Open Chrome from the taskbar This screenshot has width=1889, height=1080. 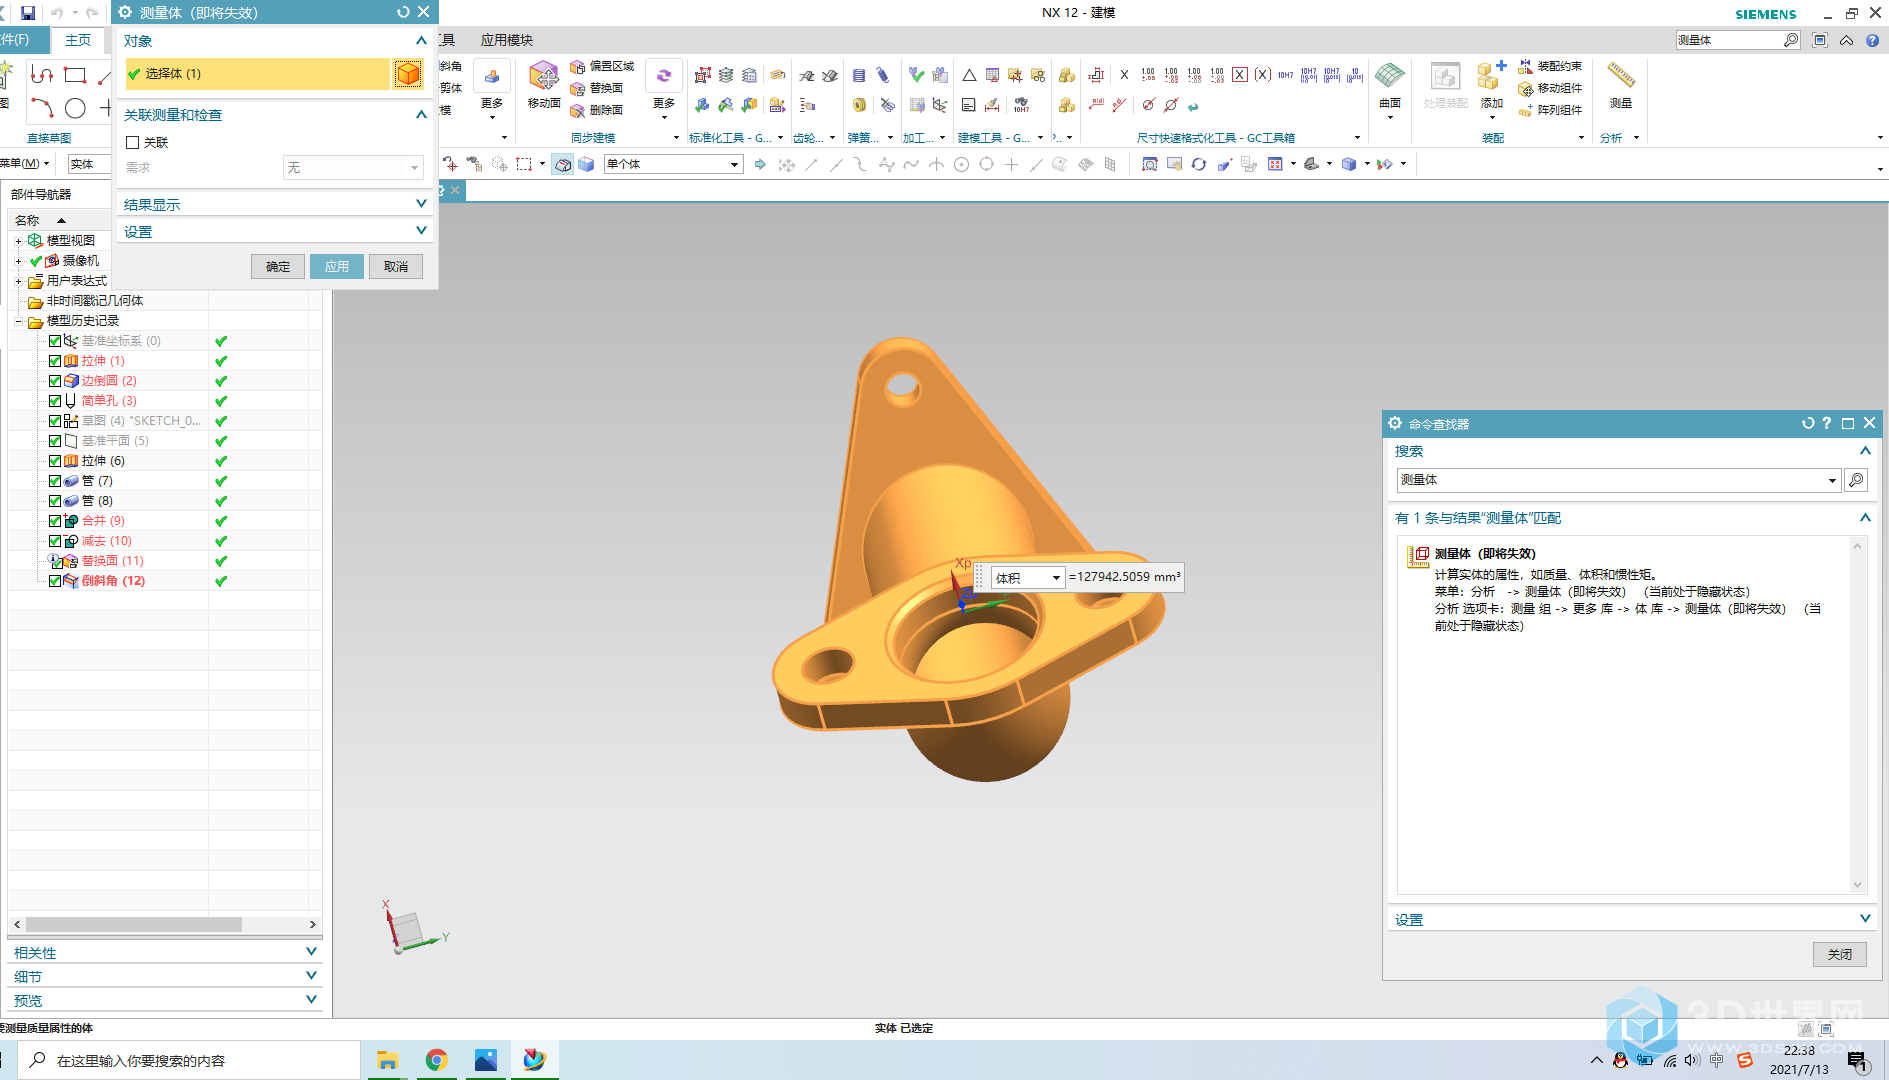click(x=436, y=1060)
